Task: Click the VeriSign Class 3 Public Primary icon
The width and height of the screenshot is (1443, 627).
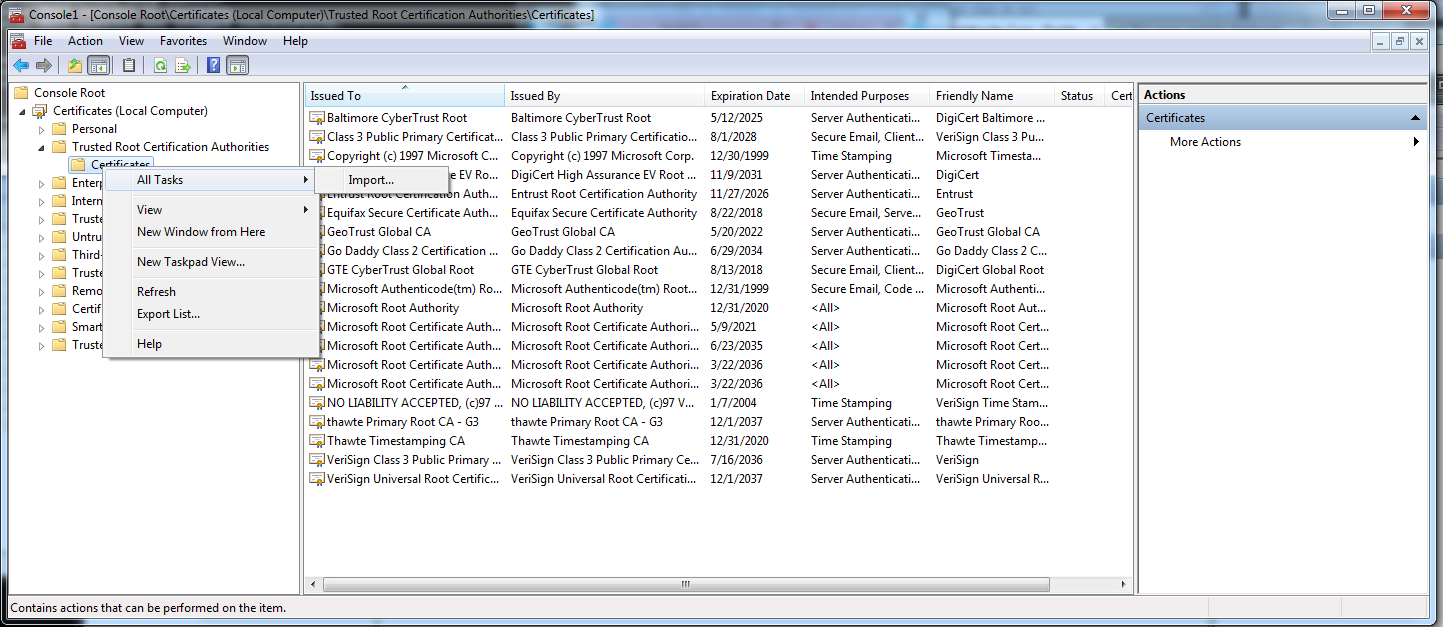Action: pos(317,460)
